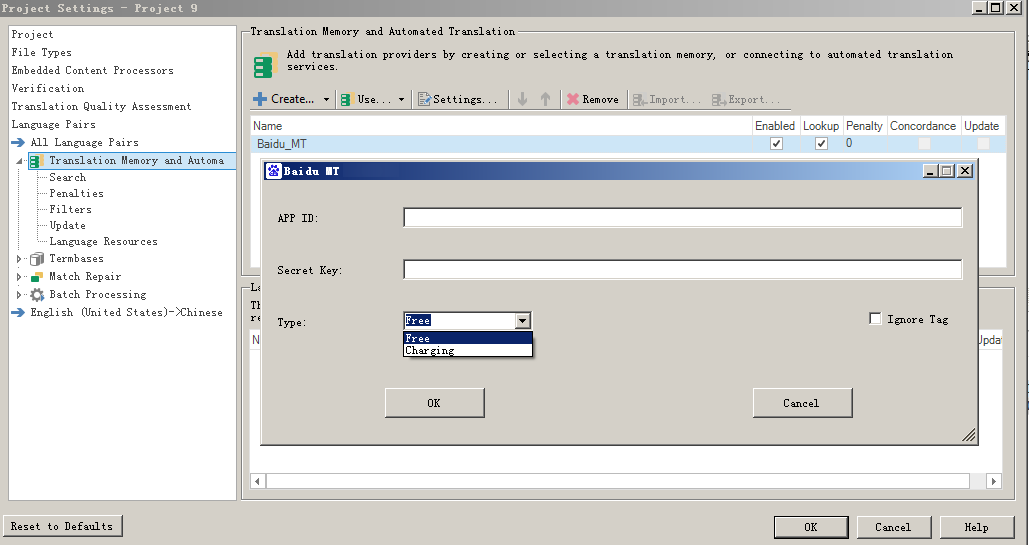Screen dimensions: 1029x545
Task: Click the Termbases icon
Action: pyautogui.click(x=37, y=259)
